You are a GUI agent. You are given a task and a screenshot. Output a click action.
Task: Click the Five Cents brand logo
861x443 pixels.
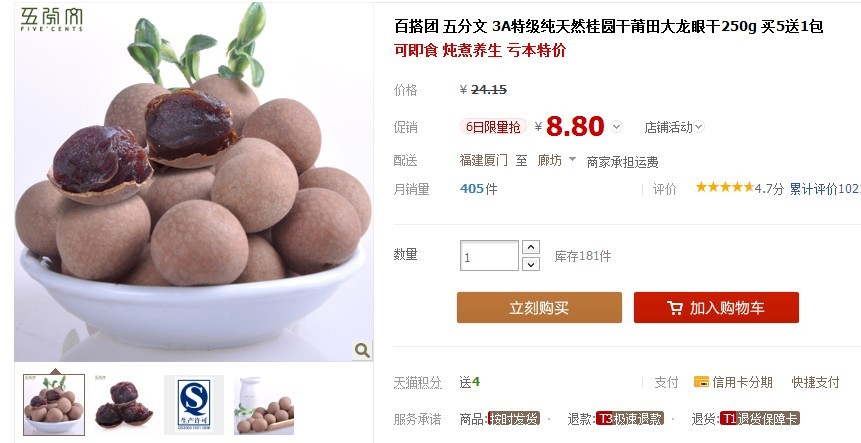pos(52,20)
